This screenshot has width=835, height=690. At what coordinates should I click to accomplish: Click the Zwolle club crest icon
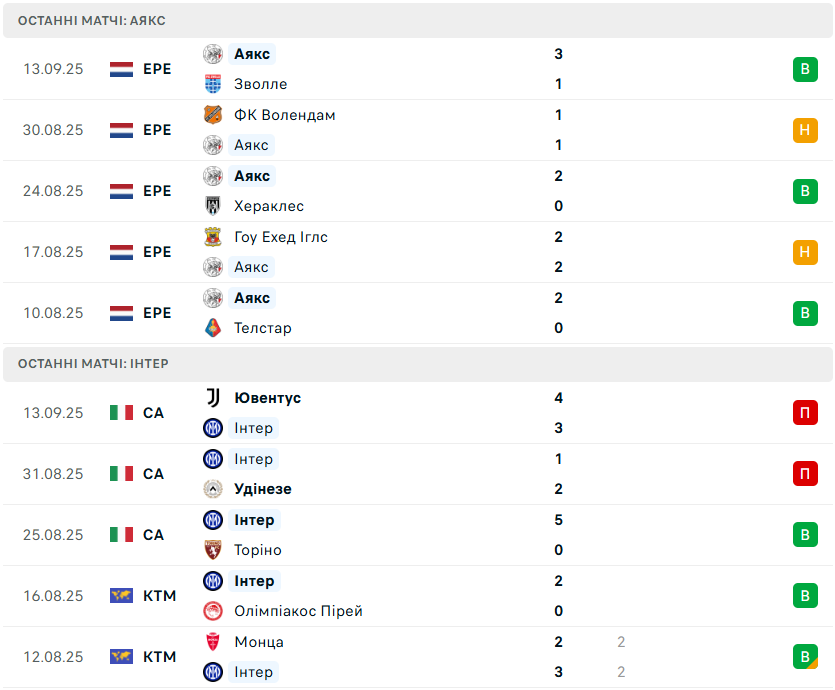[x=213, y=84]
